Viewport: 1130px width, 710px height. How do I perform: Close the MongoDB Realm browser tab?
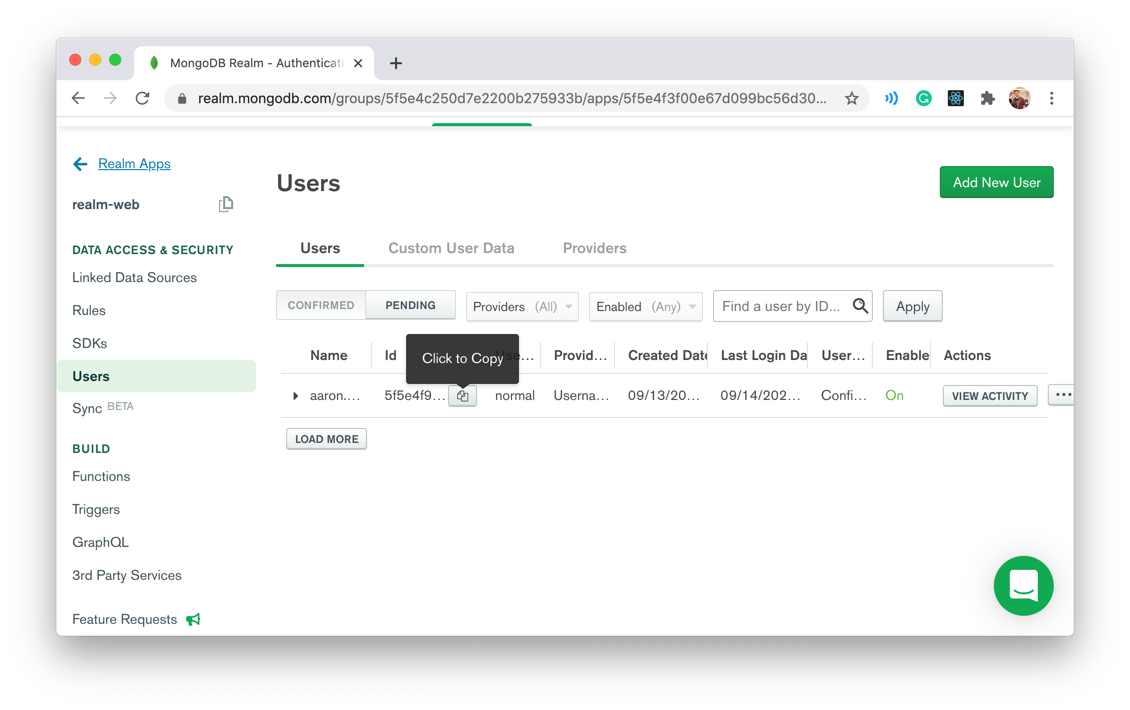tap(357, 63)
